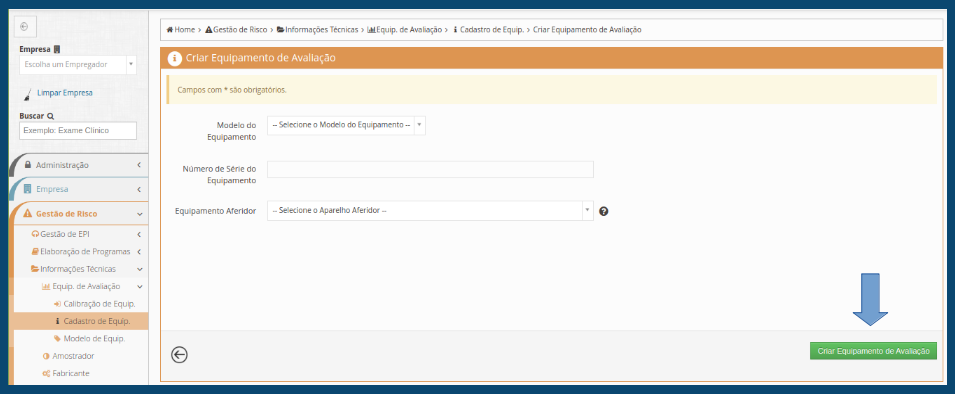Image resolution: width=955 pixels, height=394 pixels.
Task: Click the info icon in orange header
Action: (x=174, y=58)
